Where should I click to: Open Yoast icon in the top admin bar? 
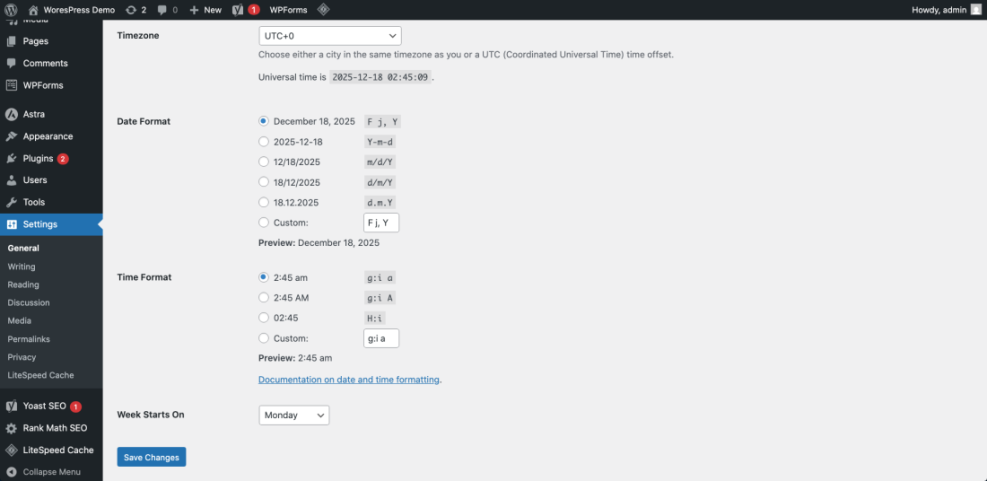click(238, 9)
